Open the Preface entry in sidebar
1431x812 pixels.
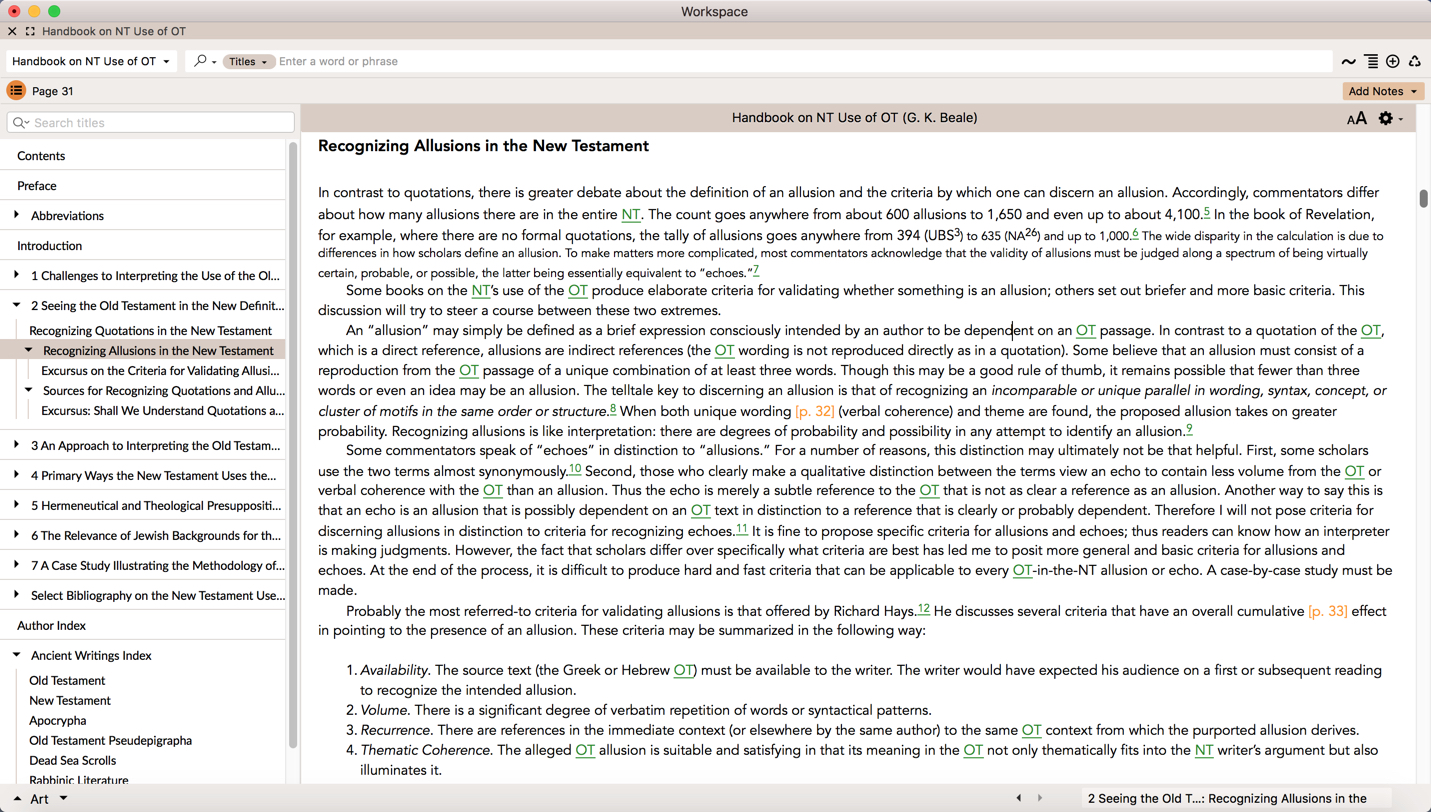pos(36,186)
